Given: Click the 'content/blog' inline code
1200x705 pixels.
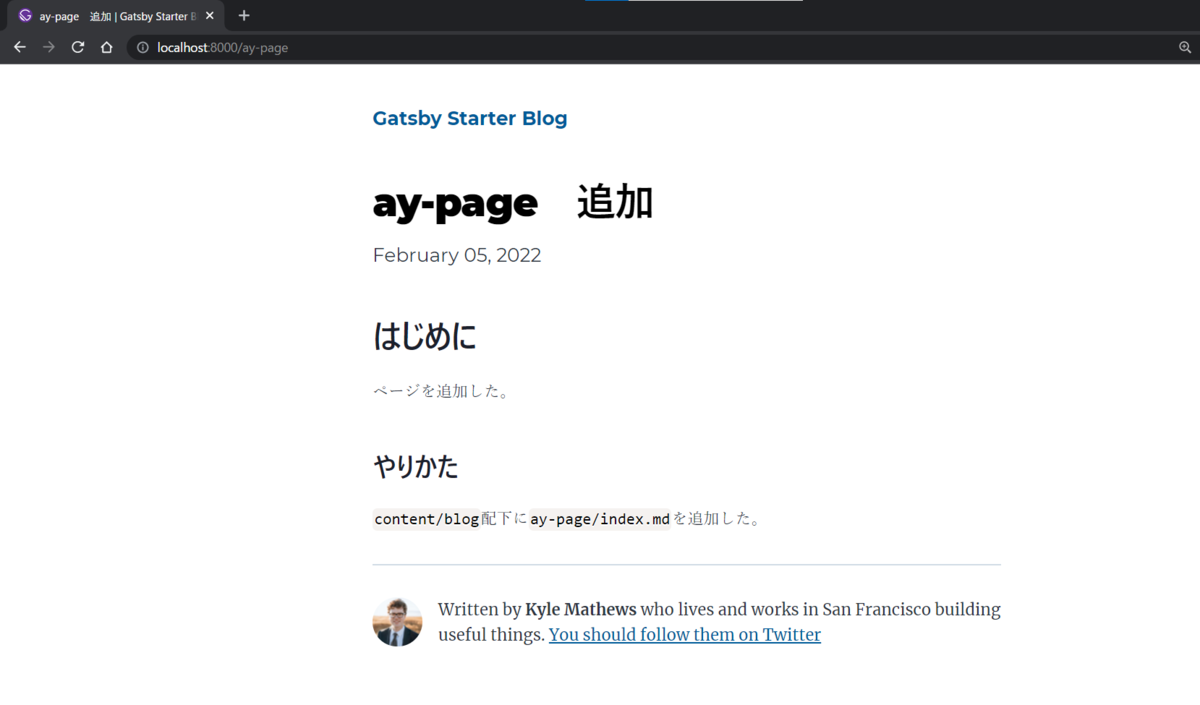Looking at the screenshot, I should click(426, 519).
